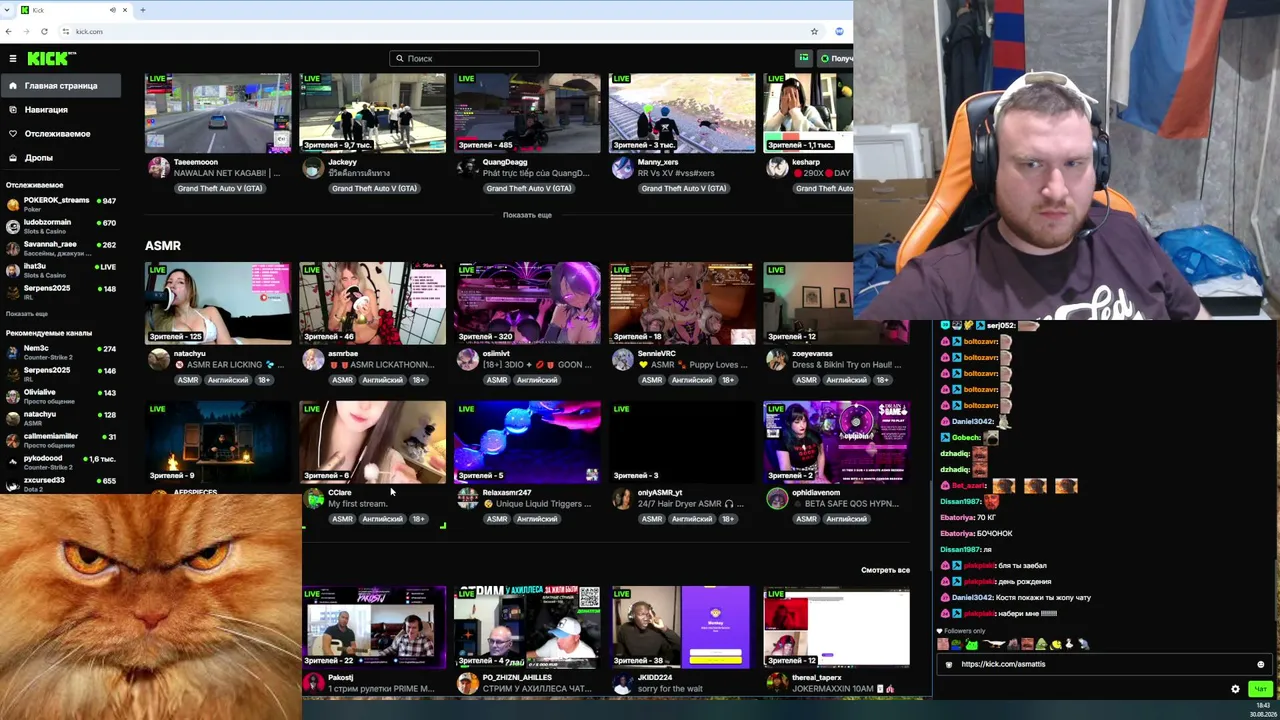Viewport: 1280px width, 720px height.
Task: Click the Поиск search field
Action: pyautogui.click(x=464, y=58)
